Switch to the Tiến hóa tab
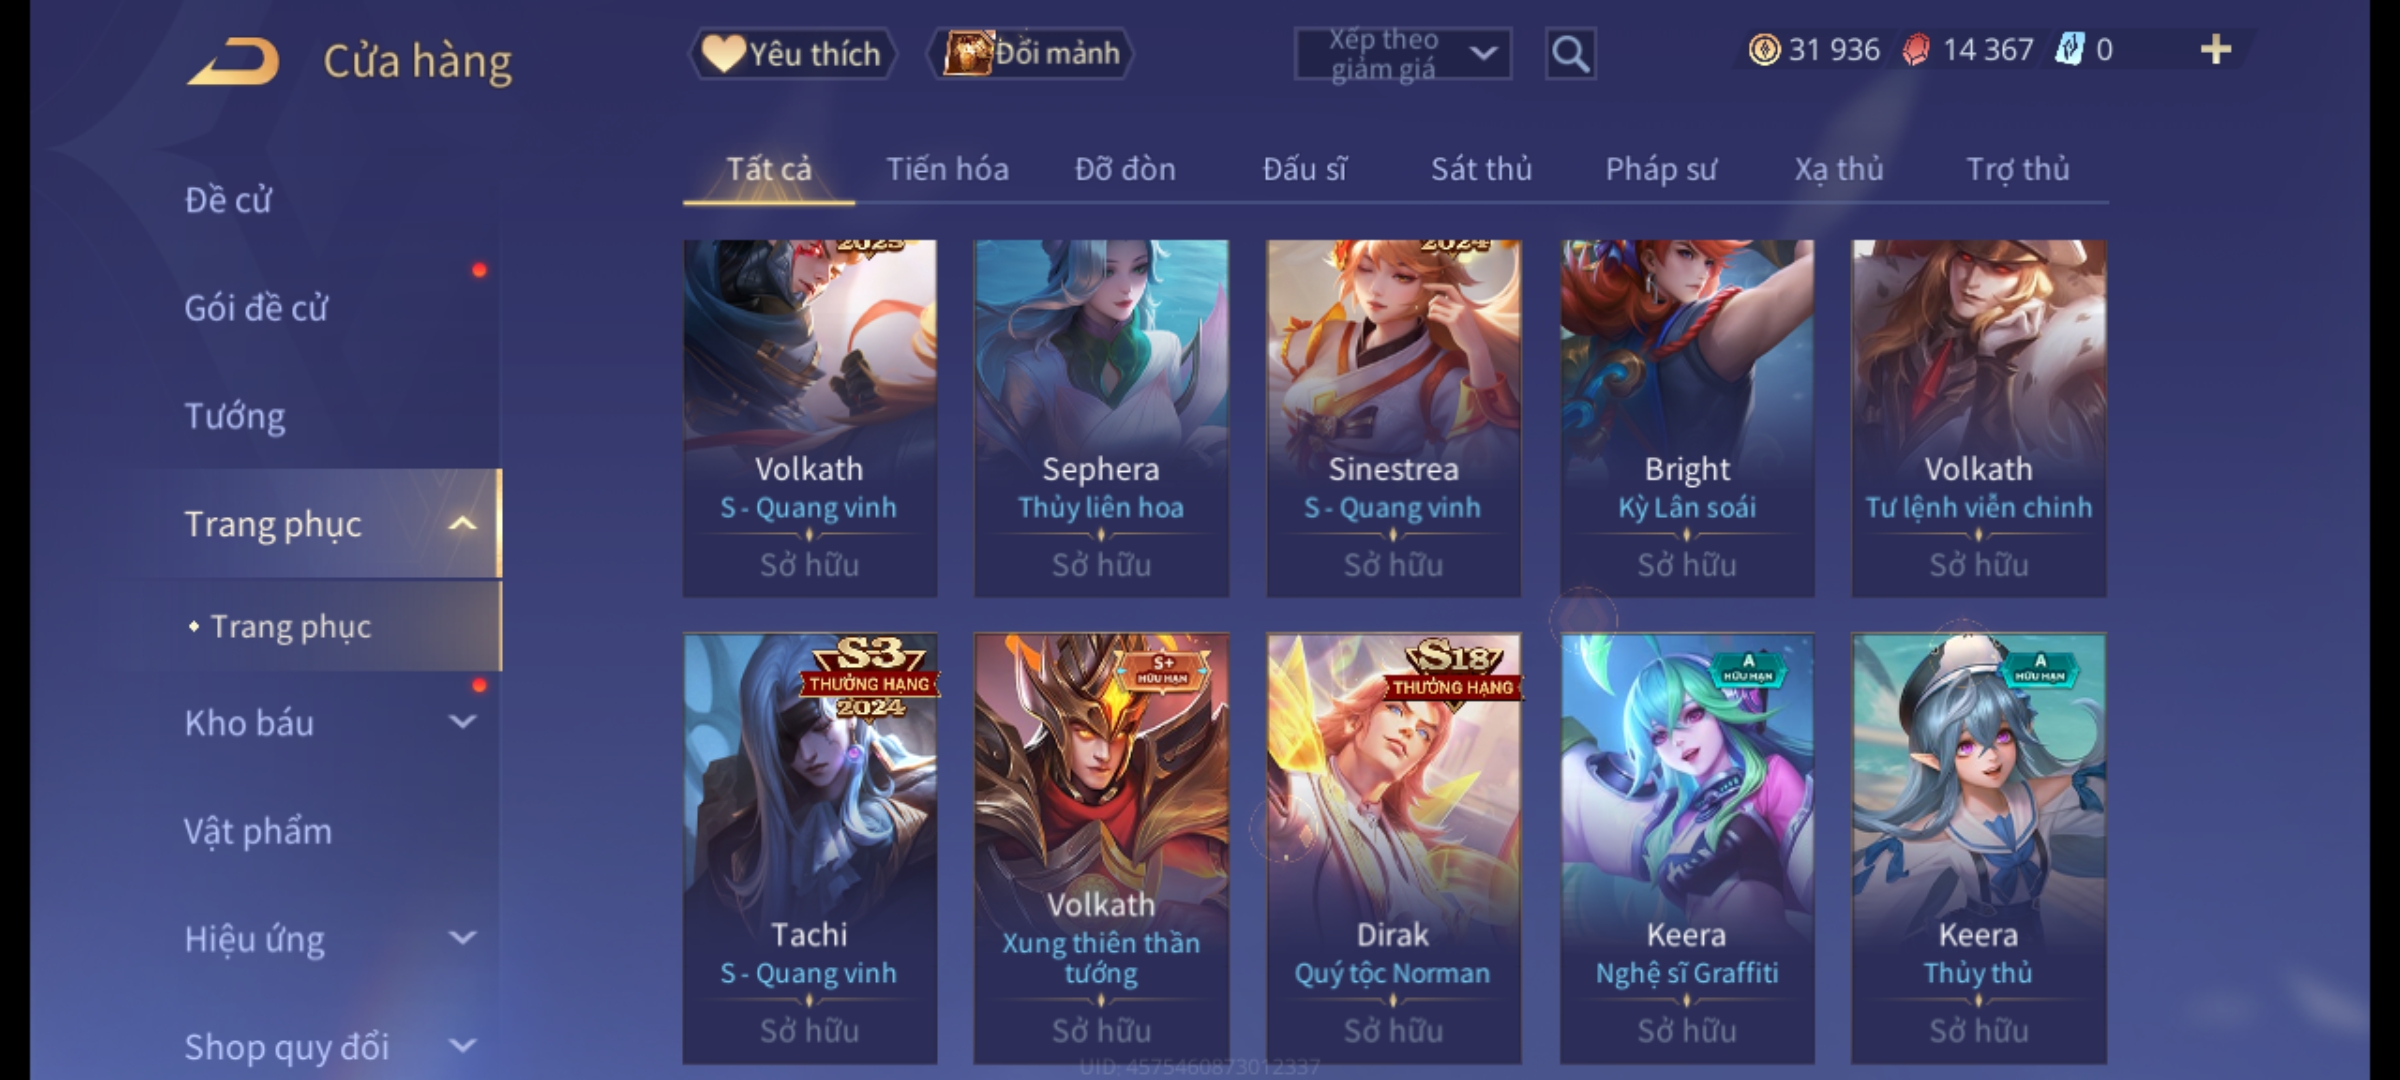 click(x=947, y=169)
